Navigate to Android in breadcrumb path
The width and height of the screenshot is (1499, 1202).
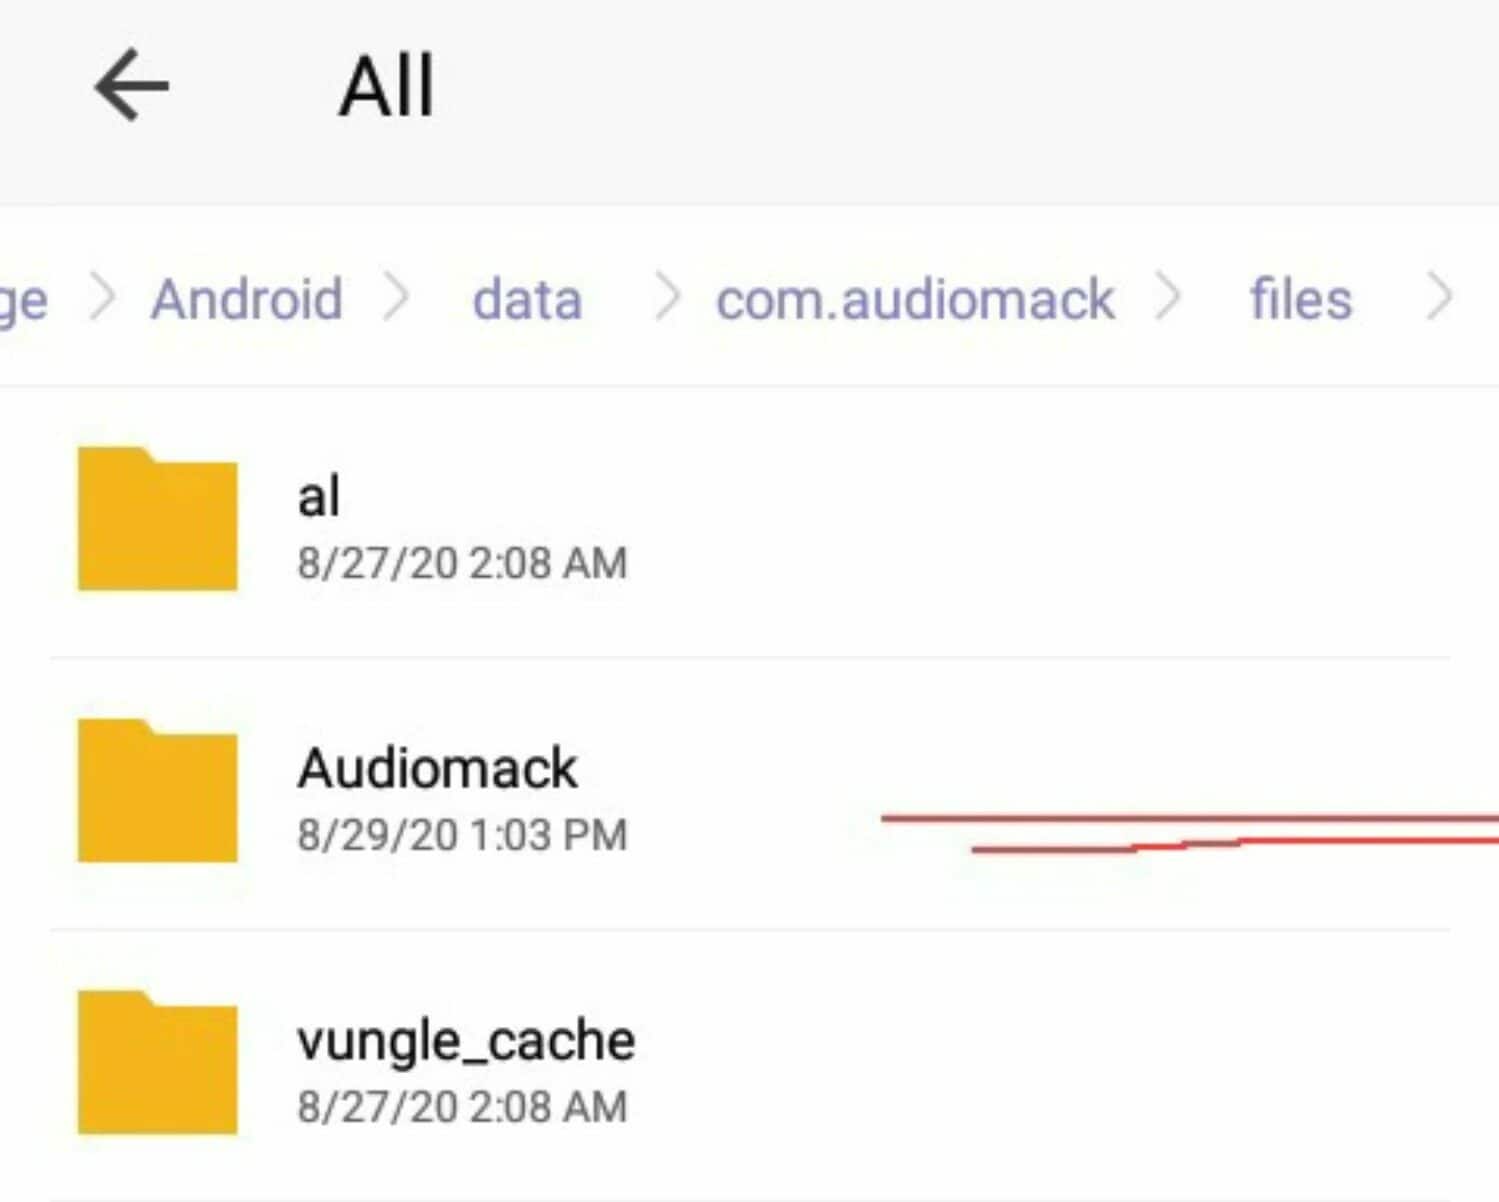click(247, 299)
